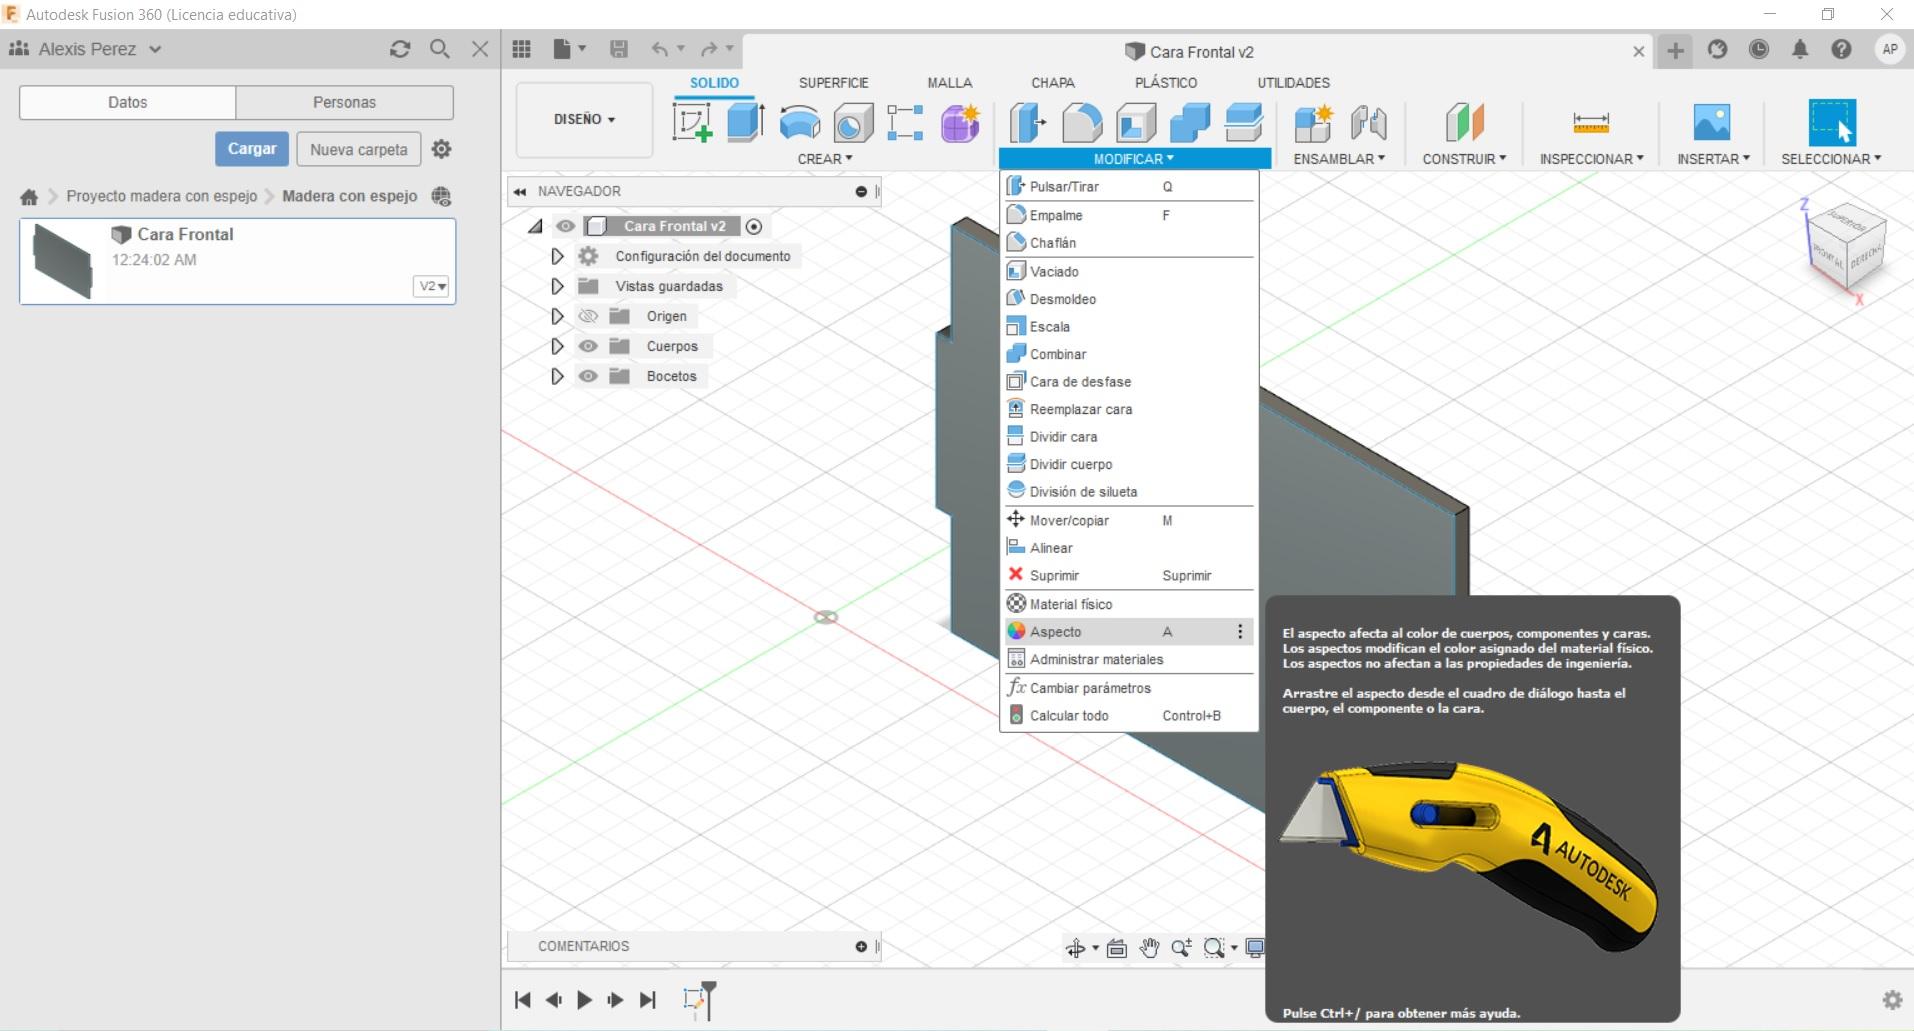Viewport: 1914px width, 1031px height.
Task: Click the Nueva carpeta button
Action: click(359, 149)
